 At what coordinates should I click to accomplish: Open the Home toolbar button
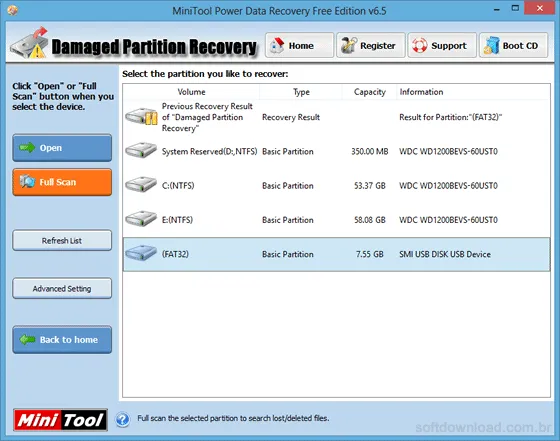coord(299,45)
